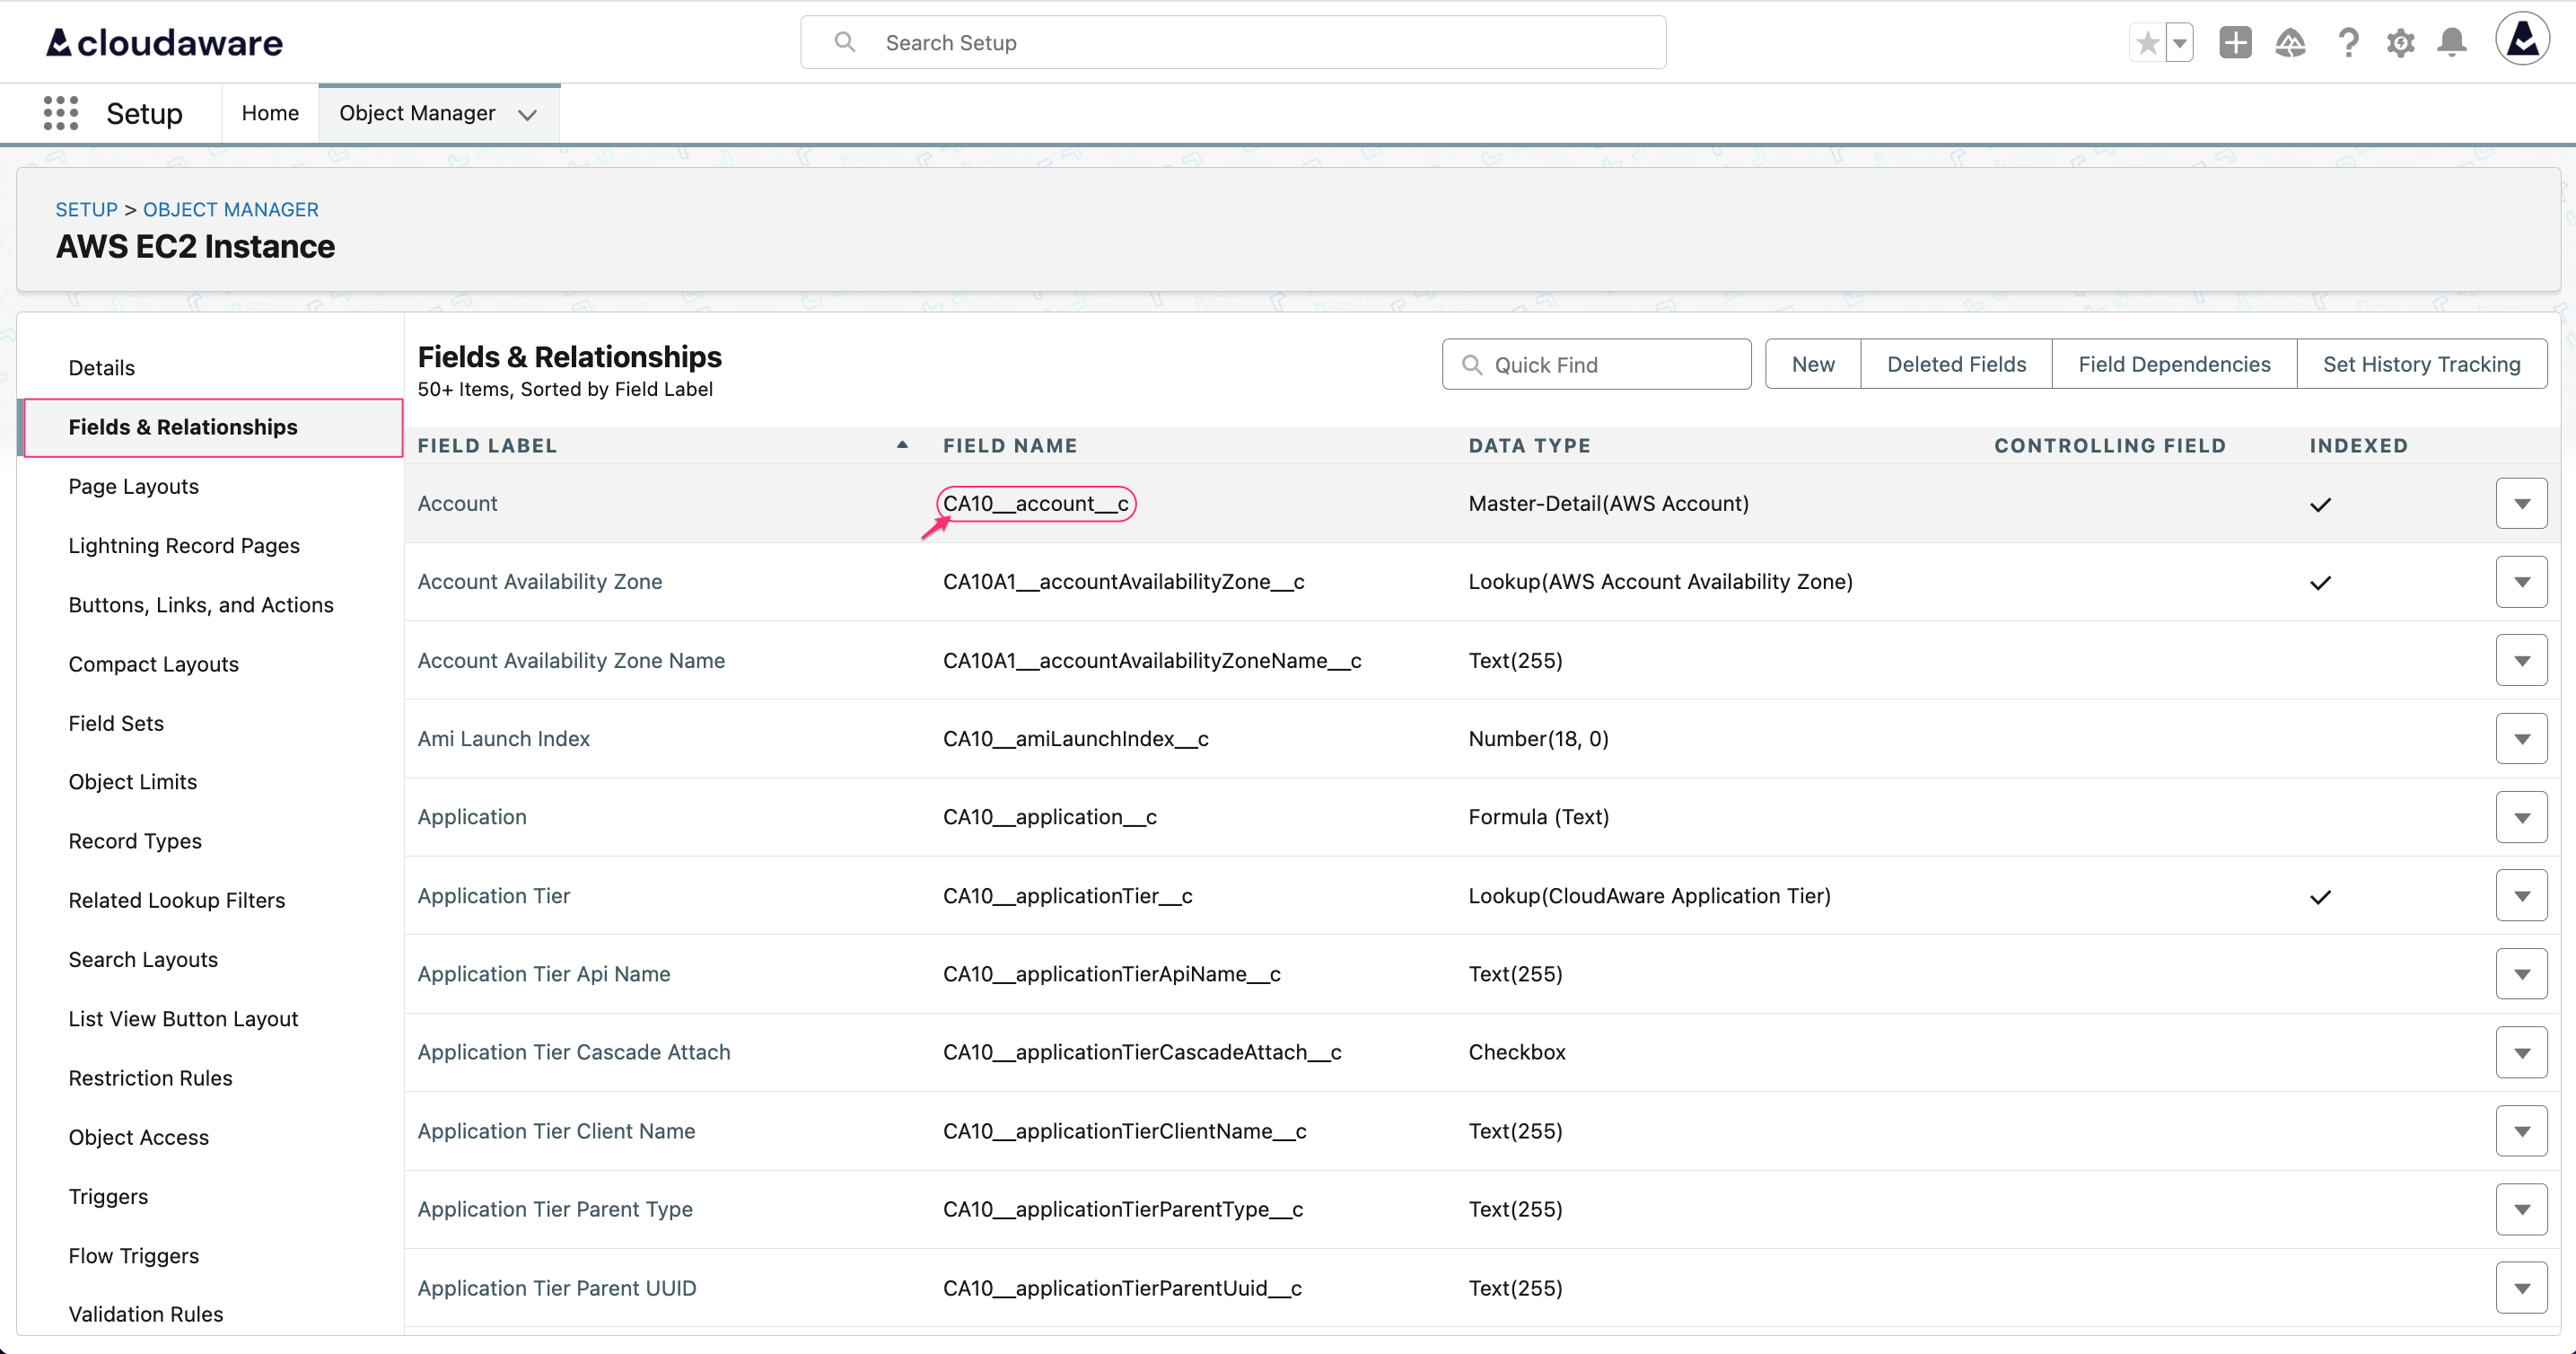Click the New field button
This screenshot has height=1354, width=2576.
pyautogui.click(x=1812, y=363)
